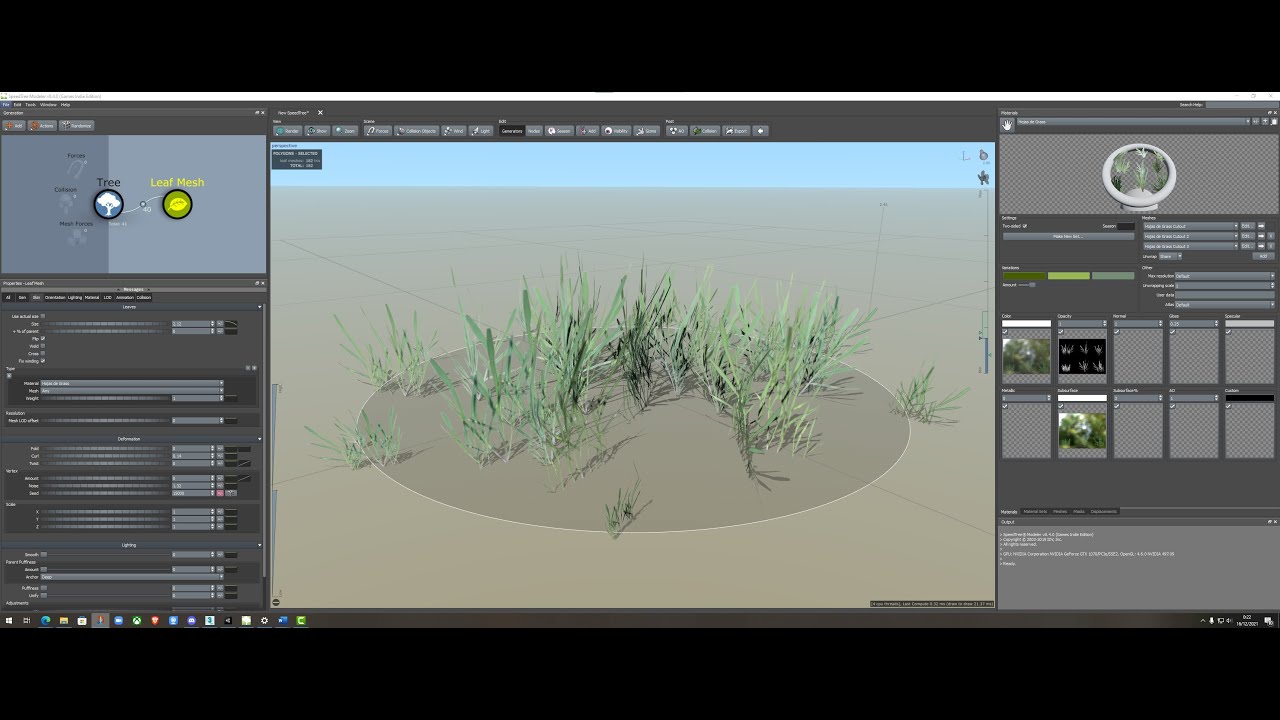Switch to the Animation properties tab

[124, 297]
